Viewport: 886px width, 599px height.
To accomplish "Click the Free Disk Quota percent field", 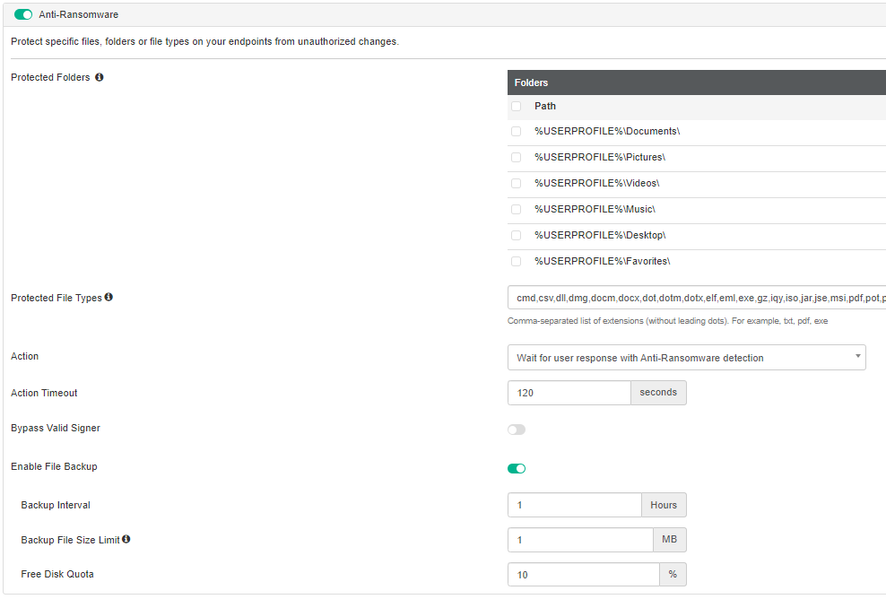I will tap(583, 575).
